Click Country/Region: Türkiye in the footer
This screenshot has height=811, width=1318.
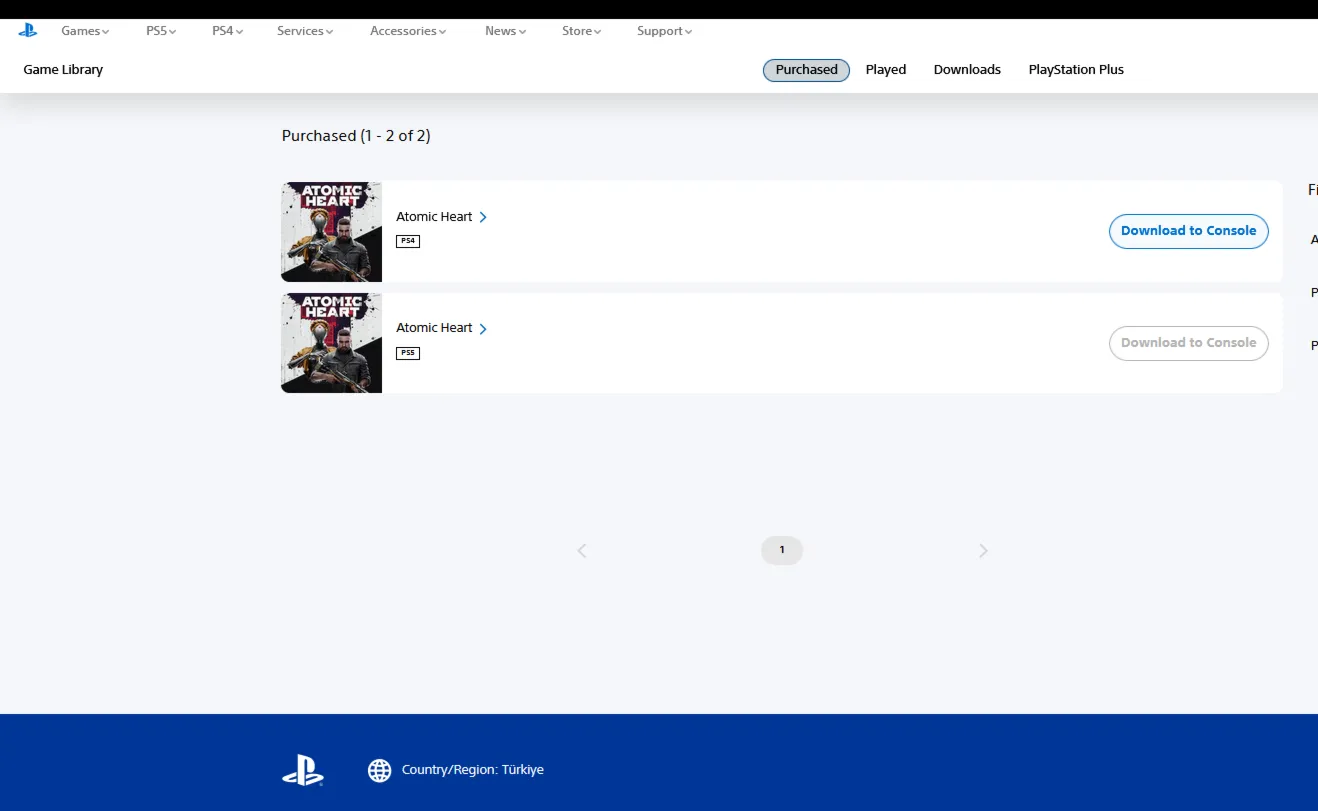(473, 770)
